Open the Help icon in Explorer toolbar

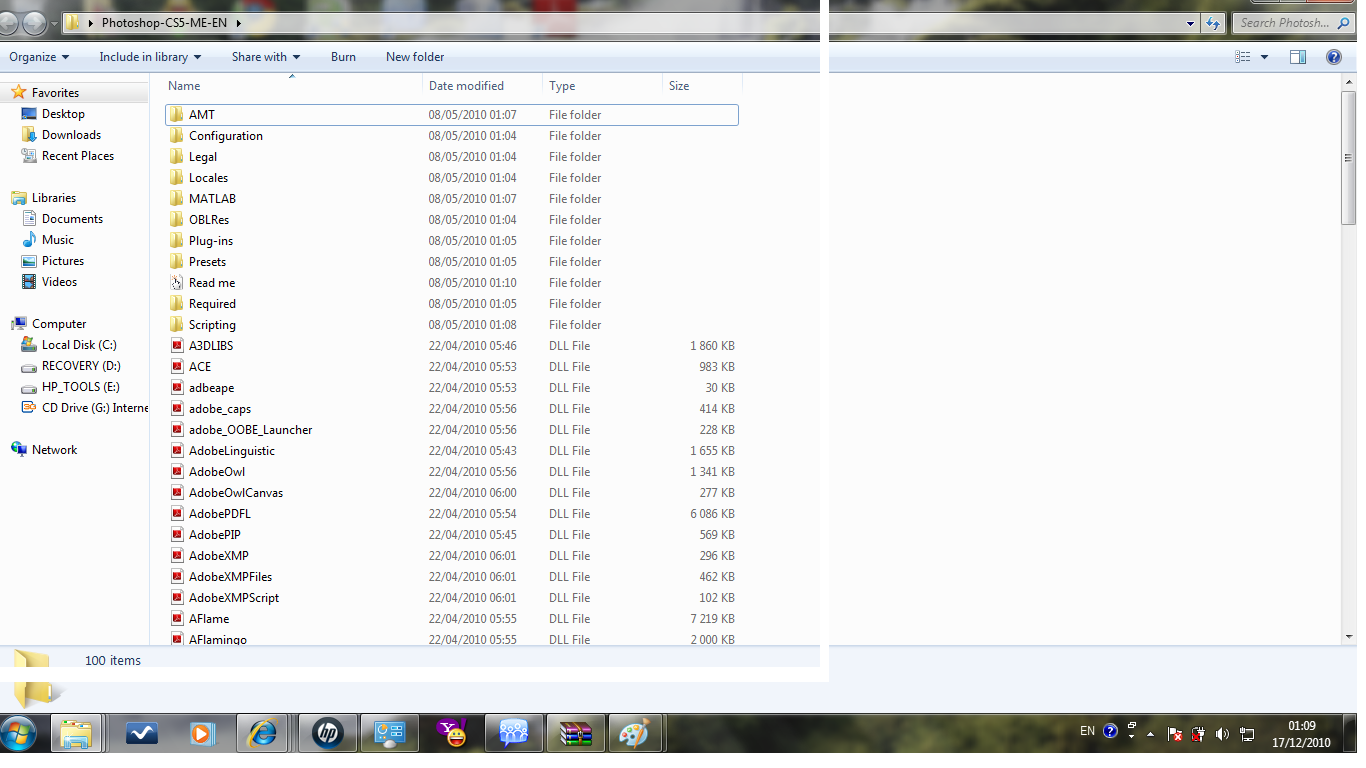tap(1333, 57)
